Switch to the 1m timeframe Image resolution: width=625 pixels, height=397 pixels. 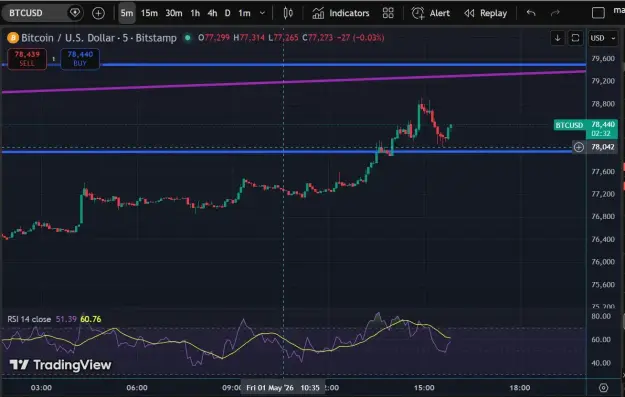244,13
